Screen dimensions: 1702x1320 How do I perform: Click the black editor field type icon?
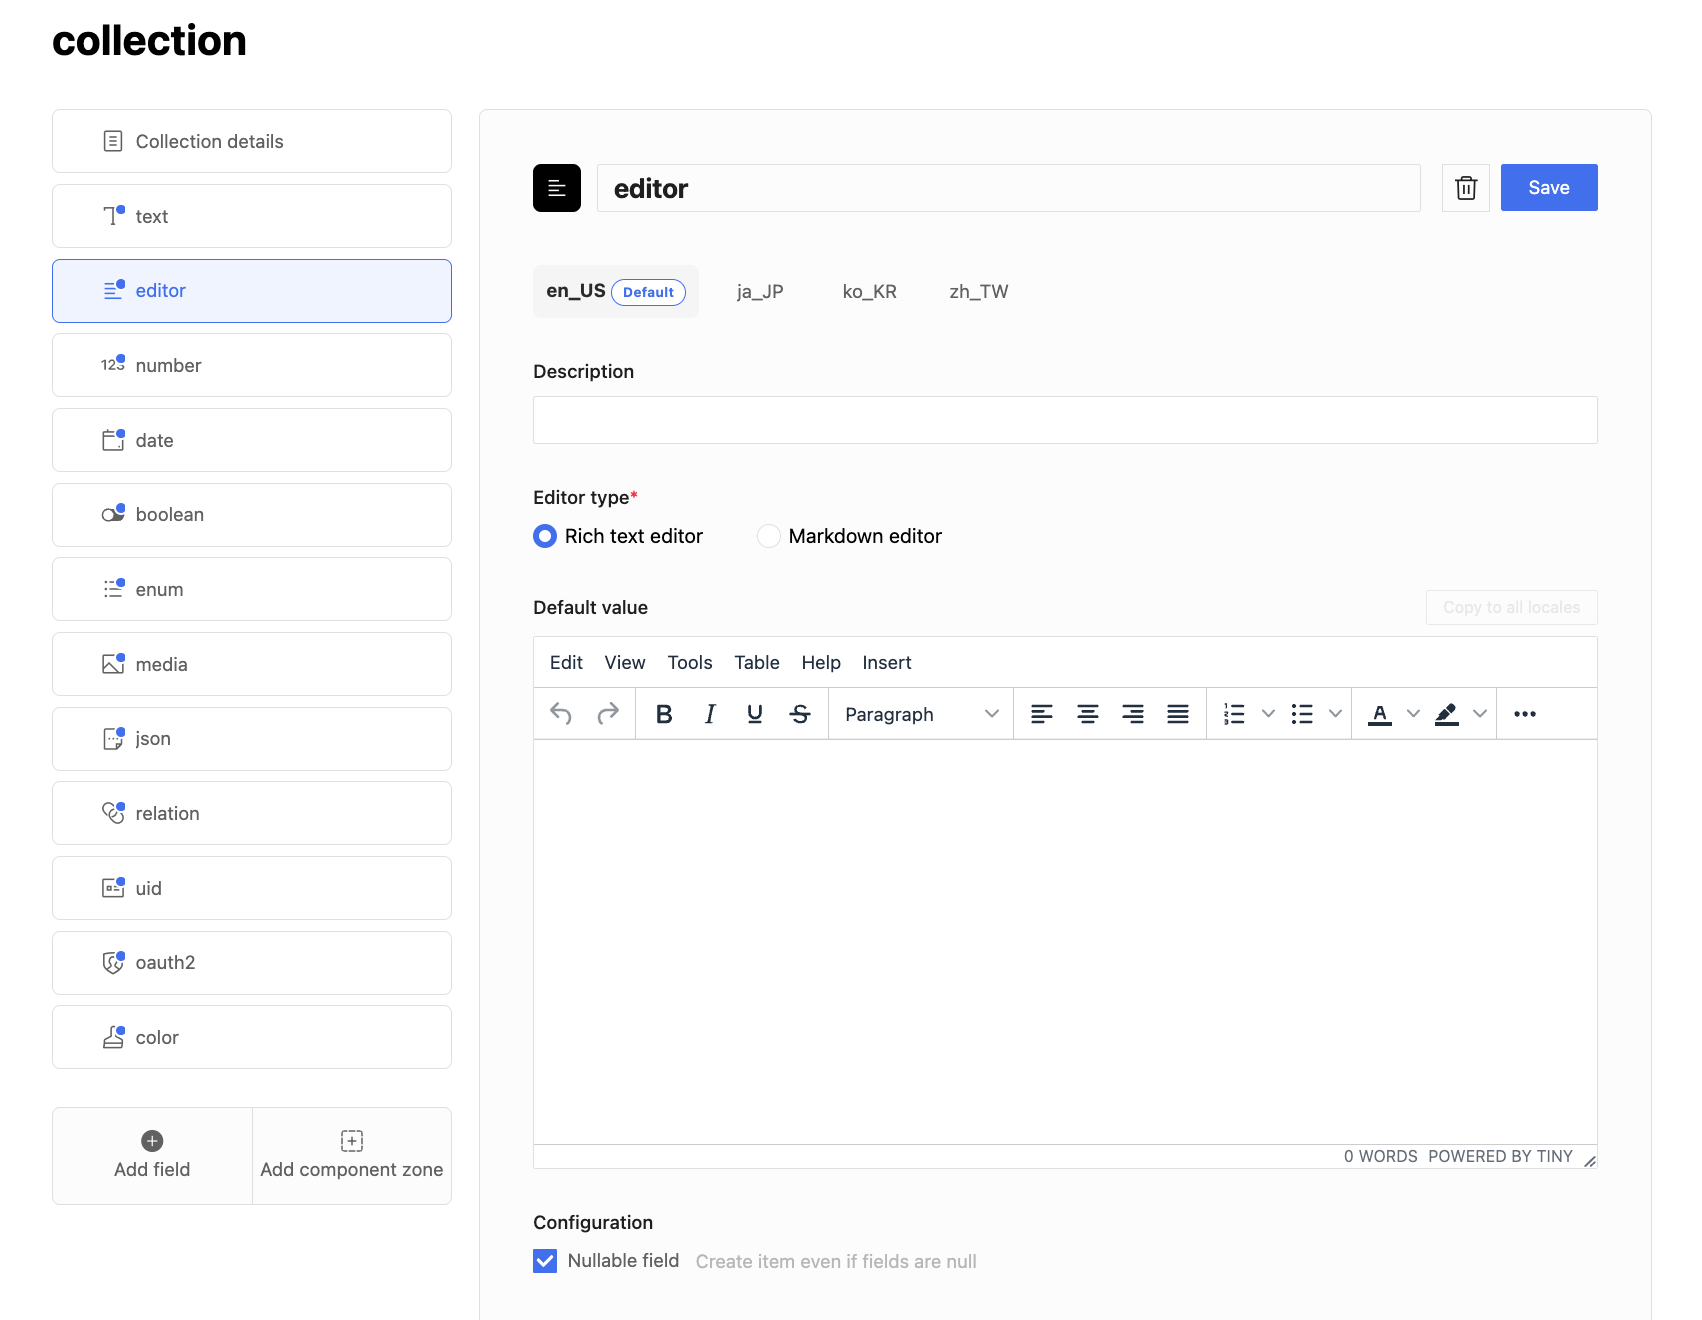[557, 188]
